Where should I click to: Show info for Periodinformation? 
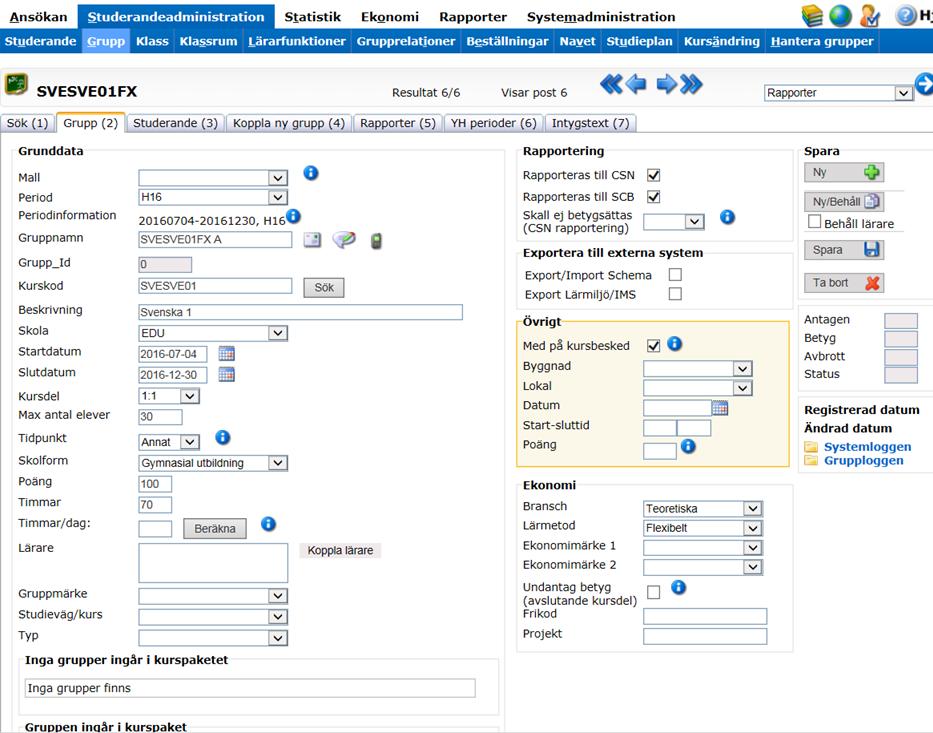pos(293,216)
